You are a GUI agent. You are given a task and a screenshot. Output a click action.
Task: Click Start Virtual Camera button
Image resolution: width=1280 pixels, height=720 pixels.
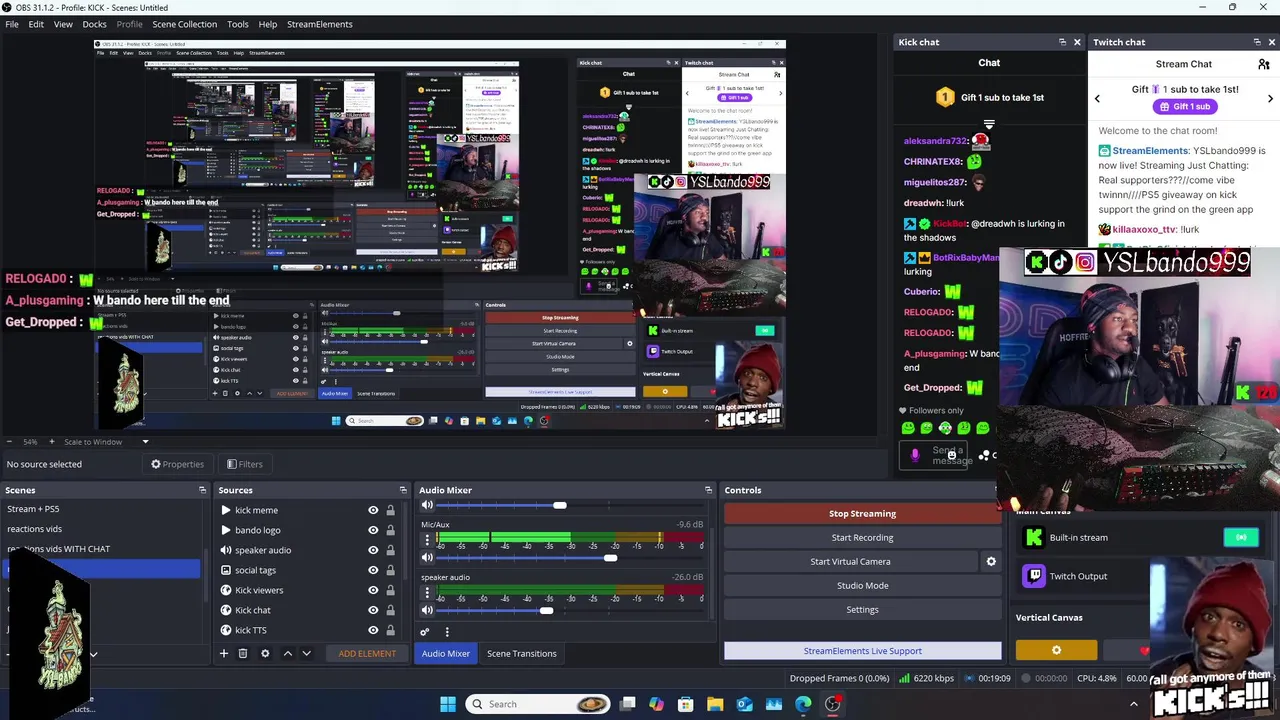point(850,561)
